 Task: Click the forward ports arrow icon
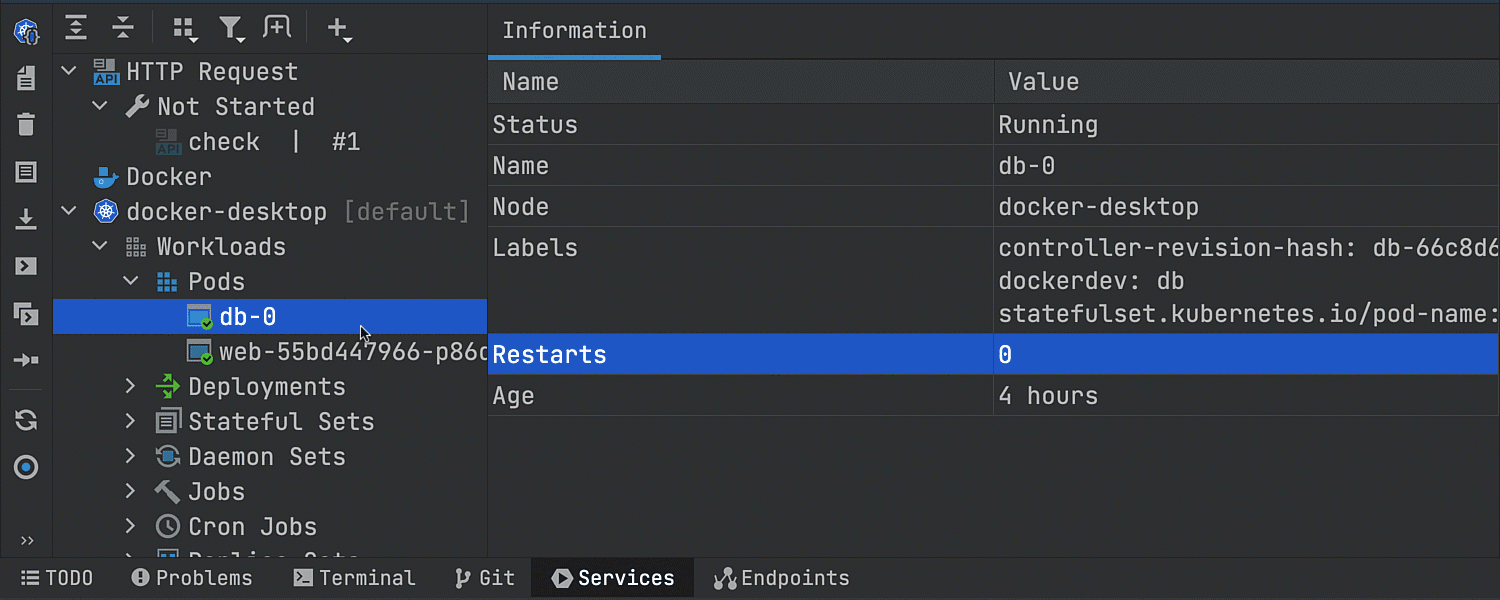(27, 360)
